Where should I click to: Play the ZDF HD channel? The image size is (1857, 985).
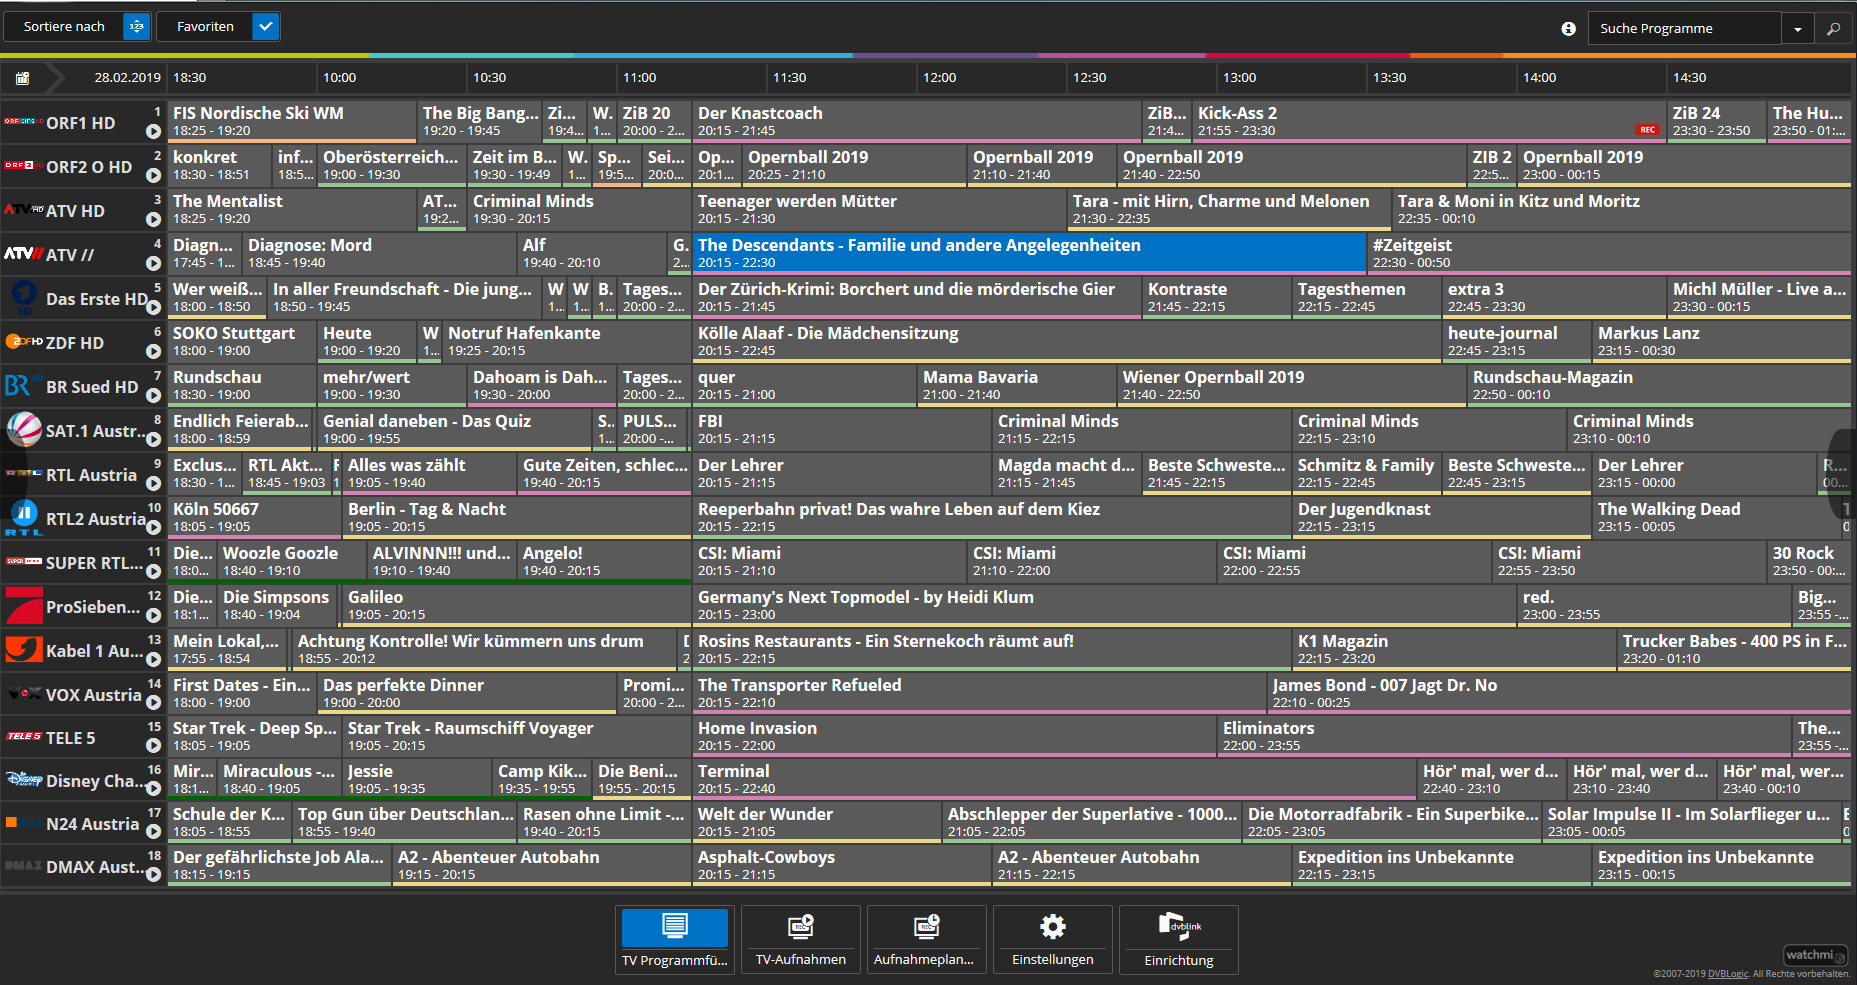(153, 351)
